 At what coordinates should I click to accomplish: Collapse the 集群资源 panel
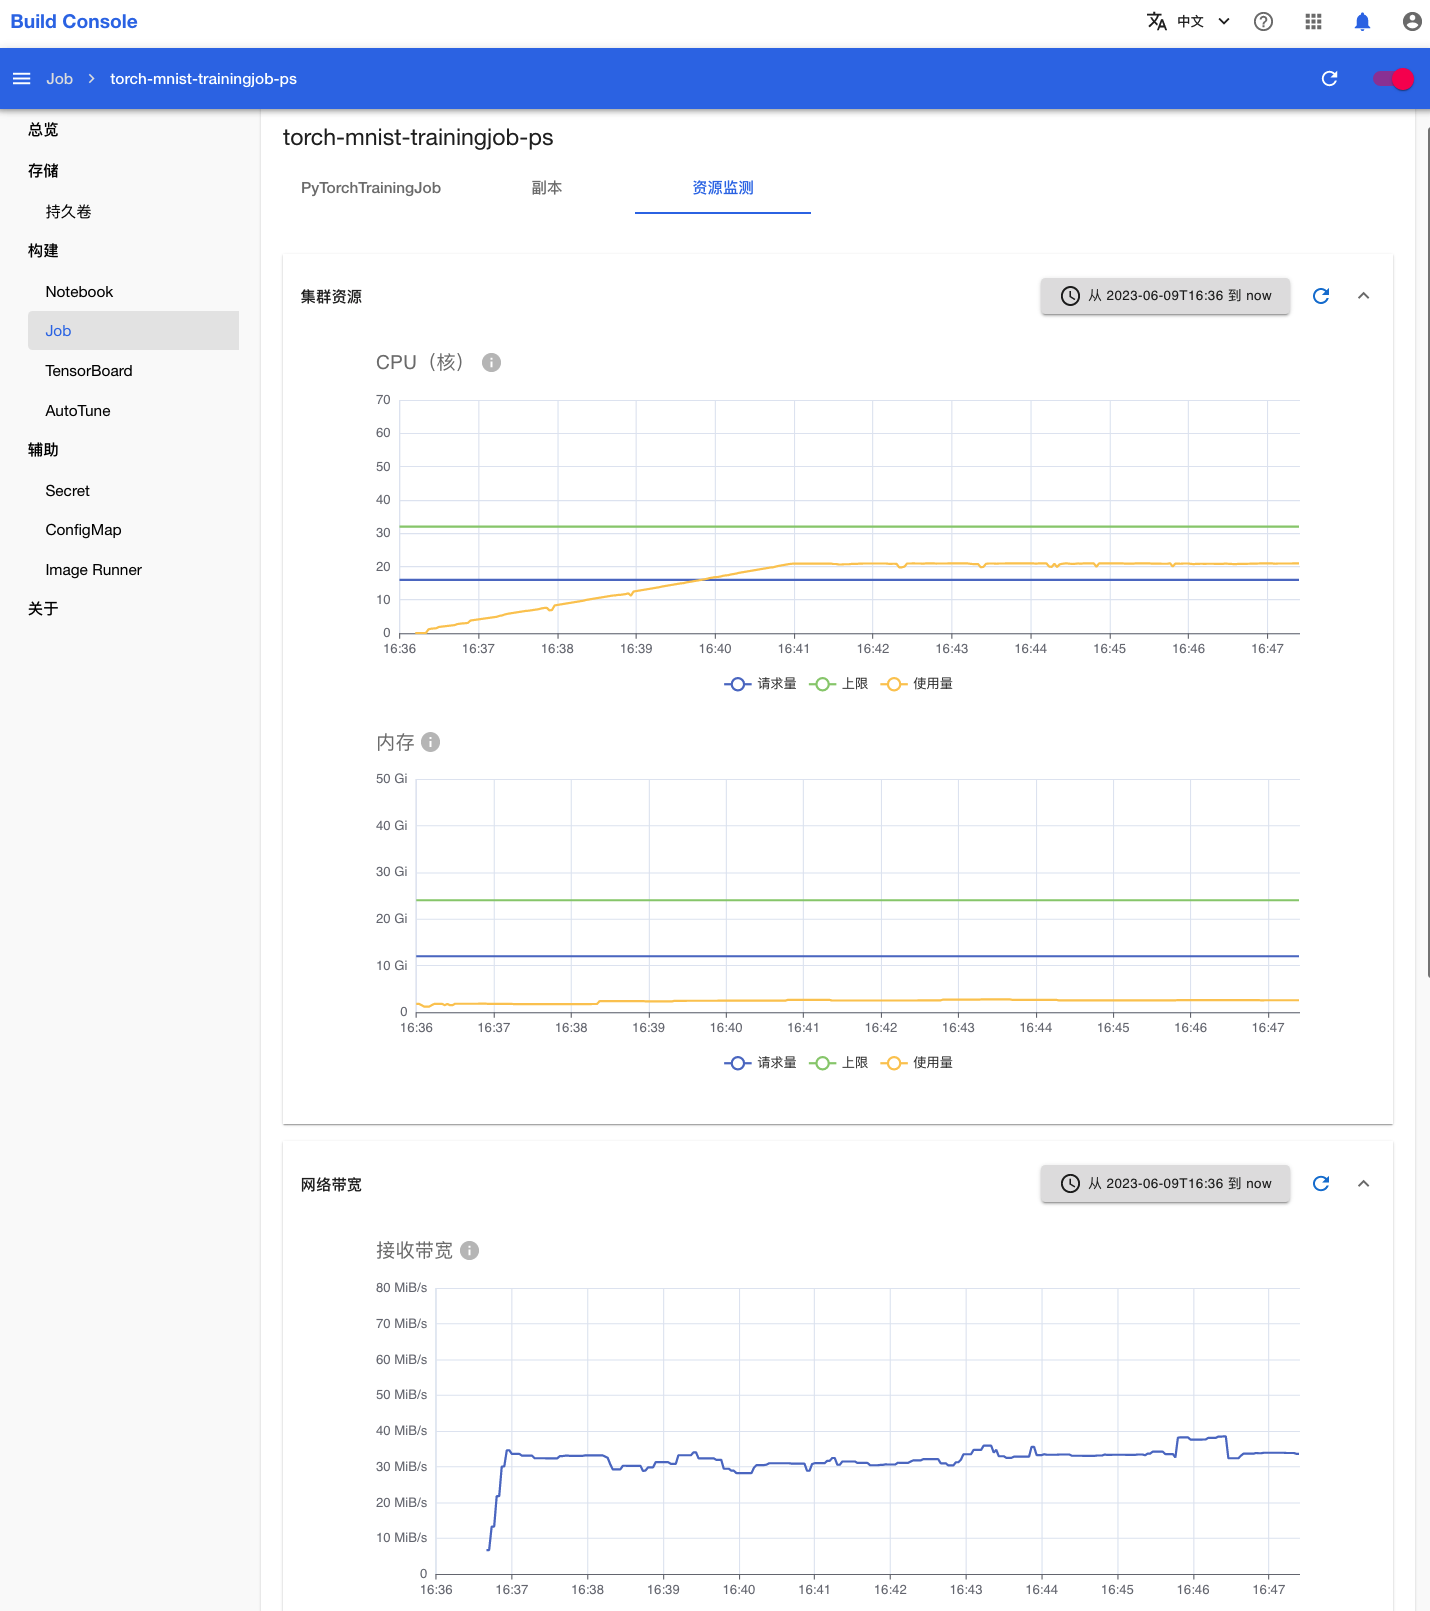[1363, 296]
